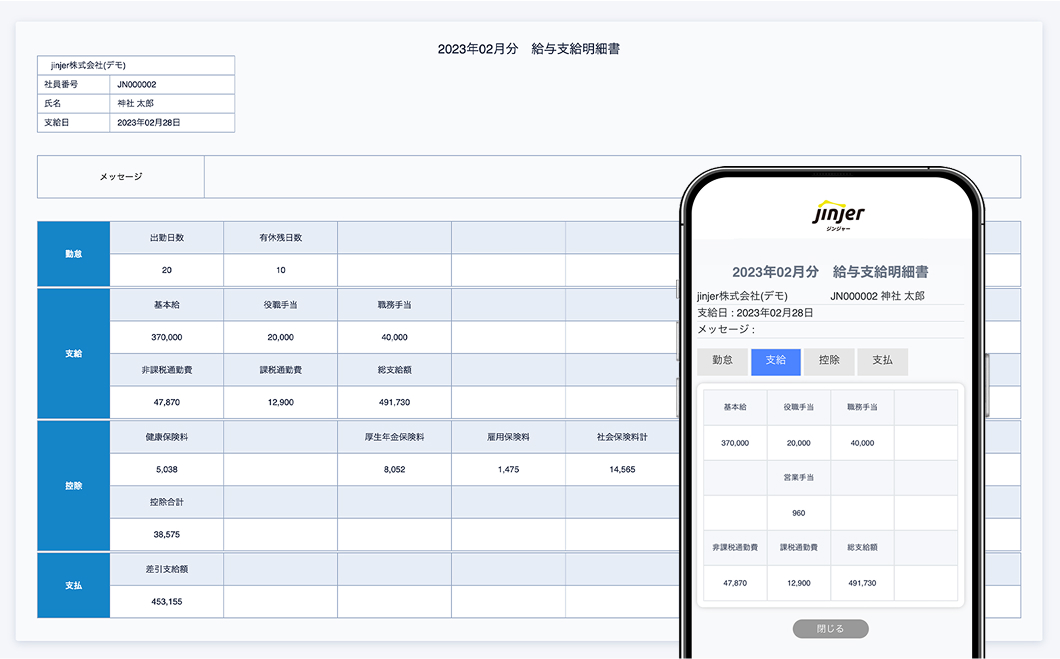Screen dimensions: 1060x659
Task: Click the 給与支給明細書 title at the top of the desktop page
Action: tap(528, 49)
